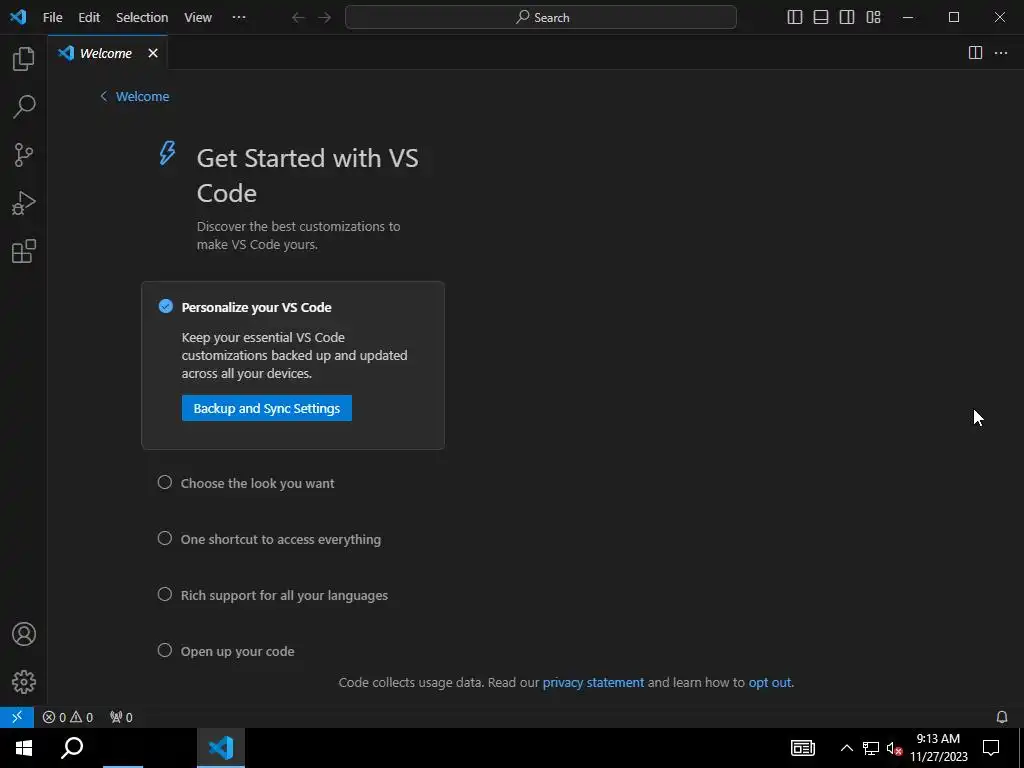
Task: Click the VS Code logo in title bar
Action: tap(18, 17)
